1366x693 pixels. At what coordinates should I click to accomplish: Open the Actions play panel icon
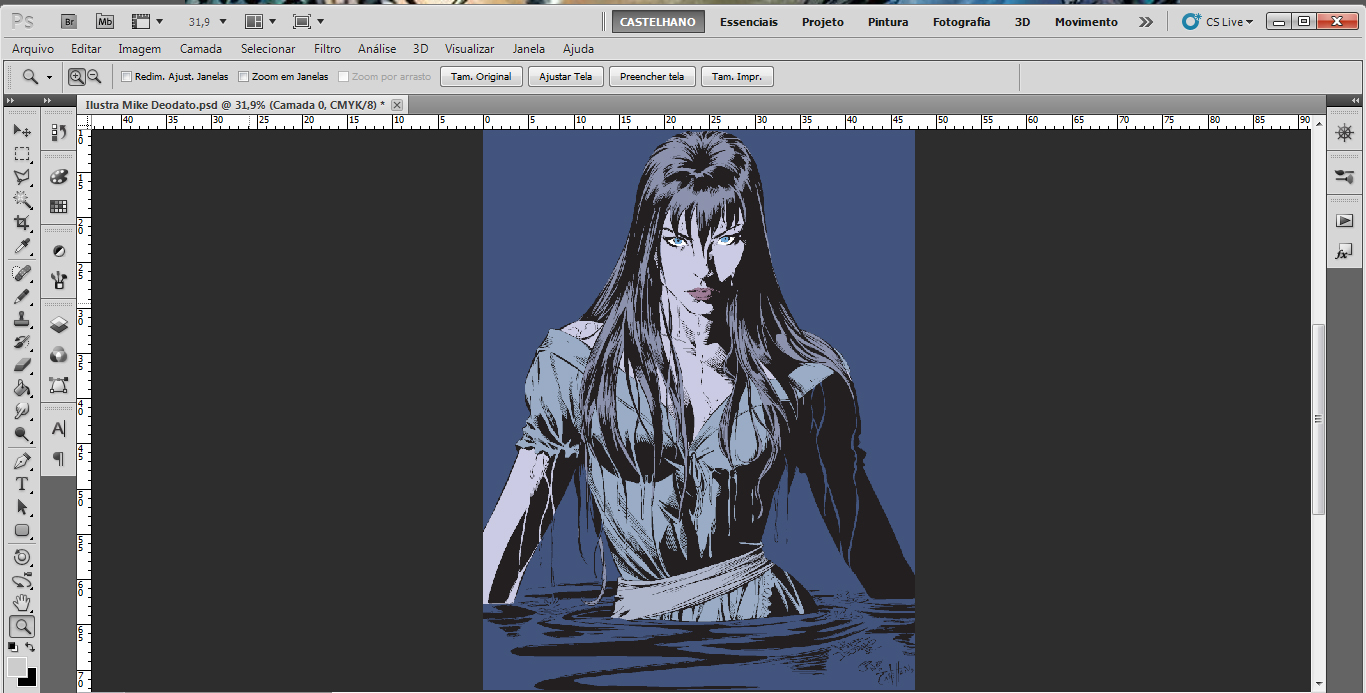point(1344,221)
